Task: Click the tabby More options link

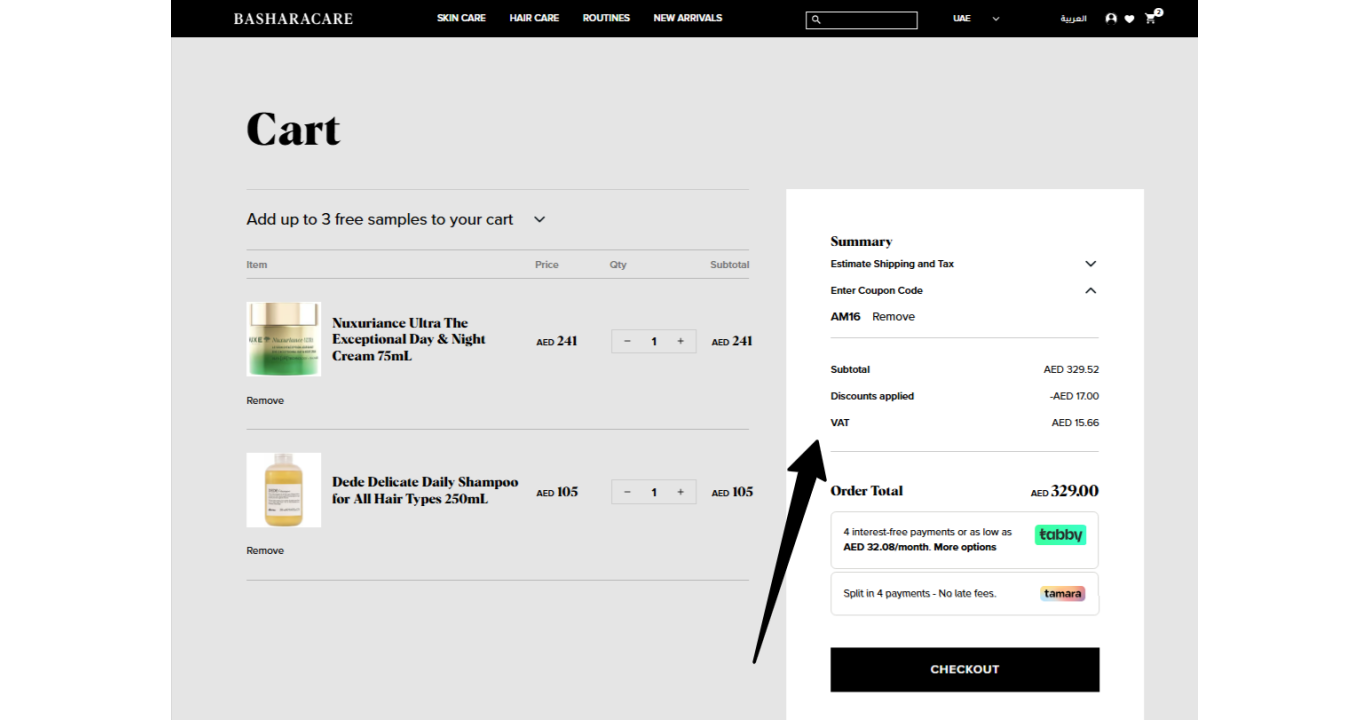Action: [x=965, y=547]
